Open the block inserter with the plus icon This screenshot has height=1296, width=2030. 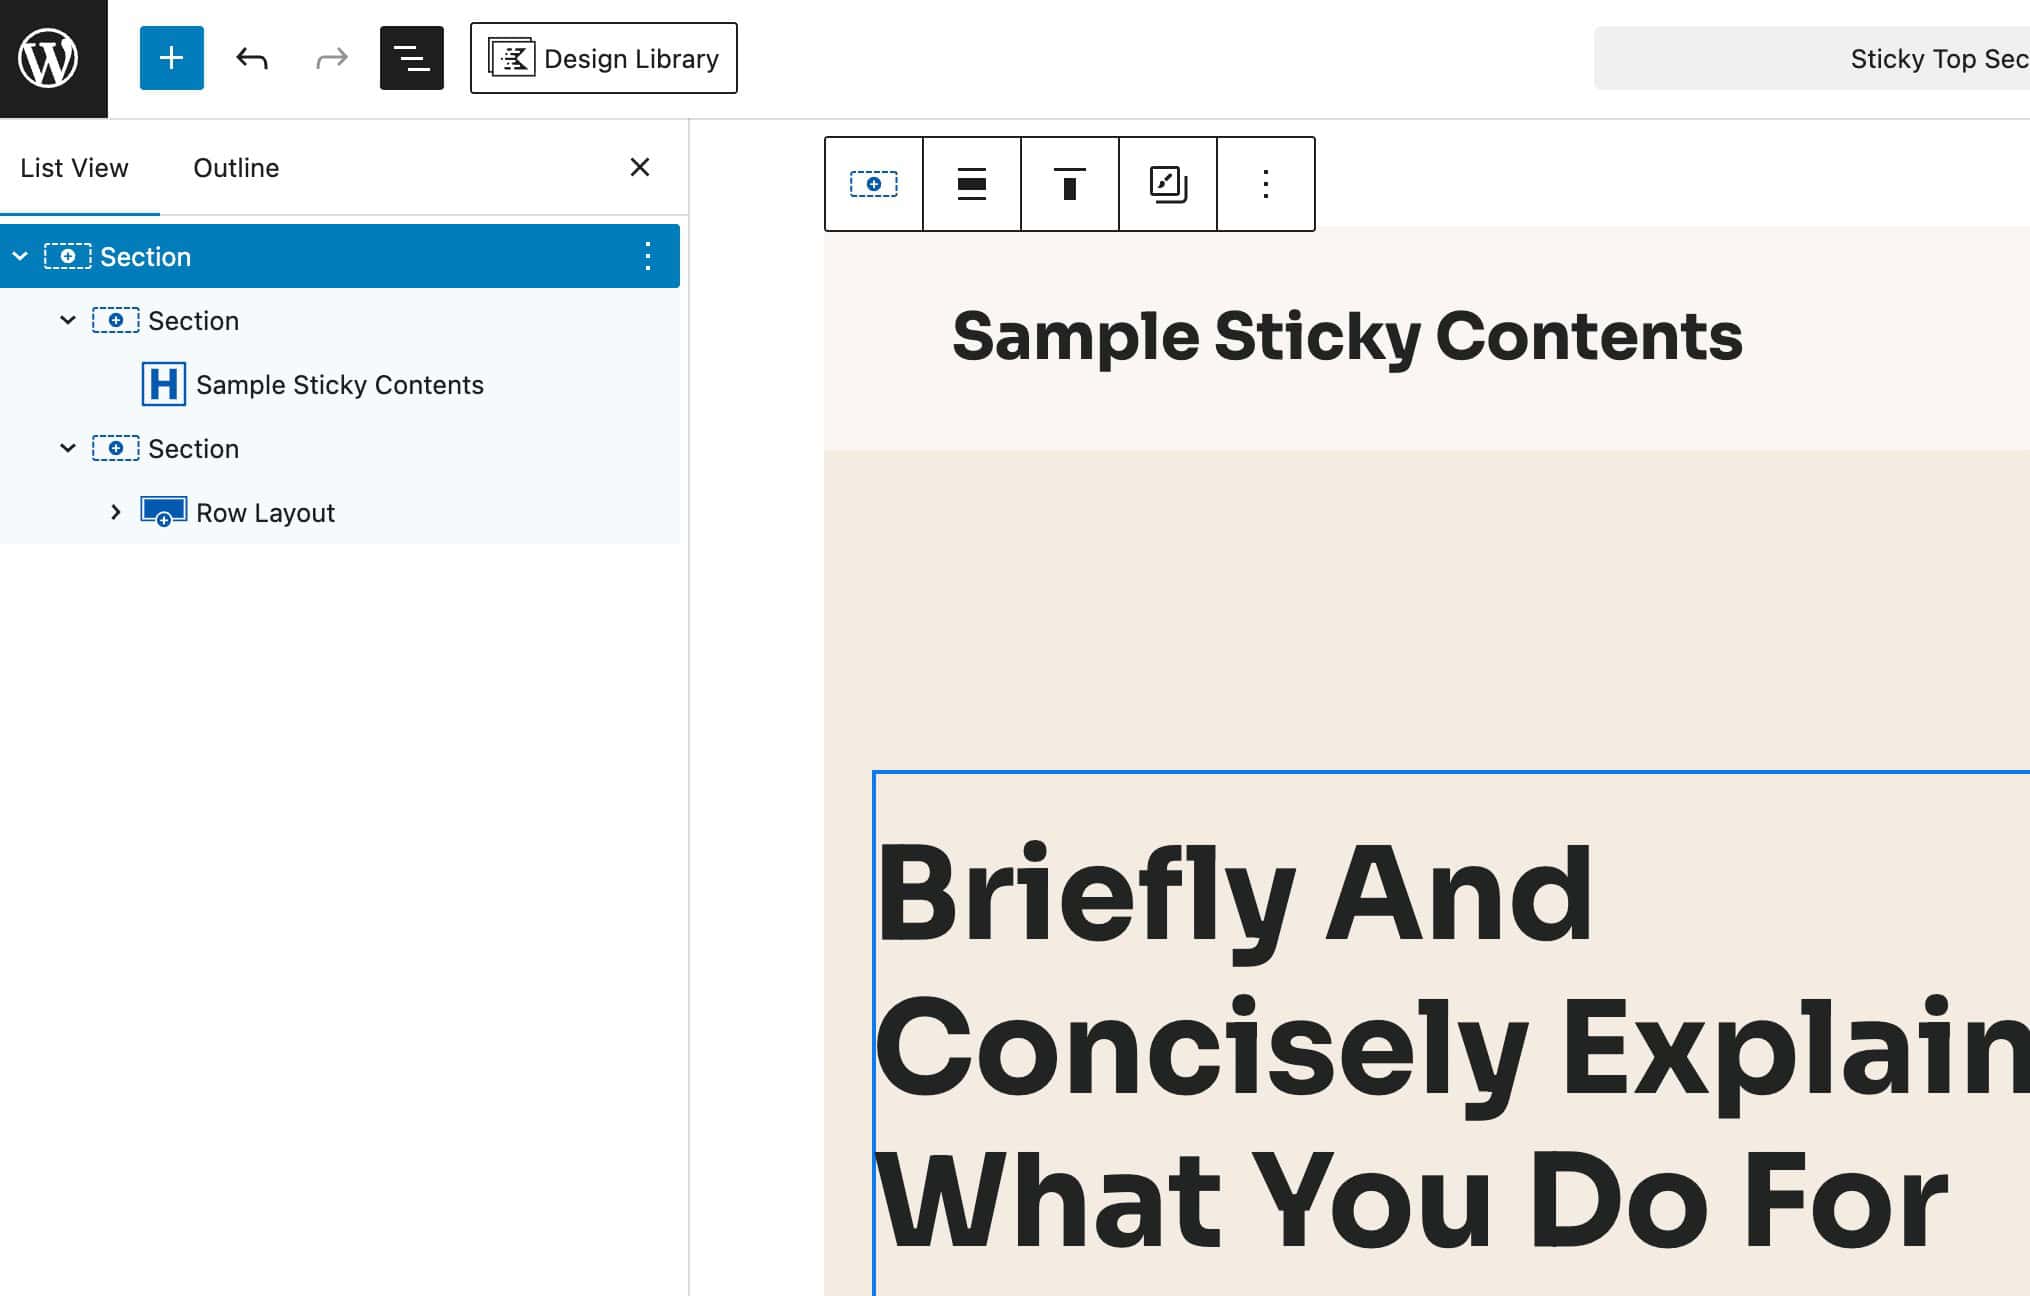coord(171,58)
